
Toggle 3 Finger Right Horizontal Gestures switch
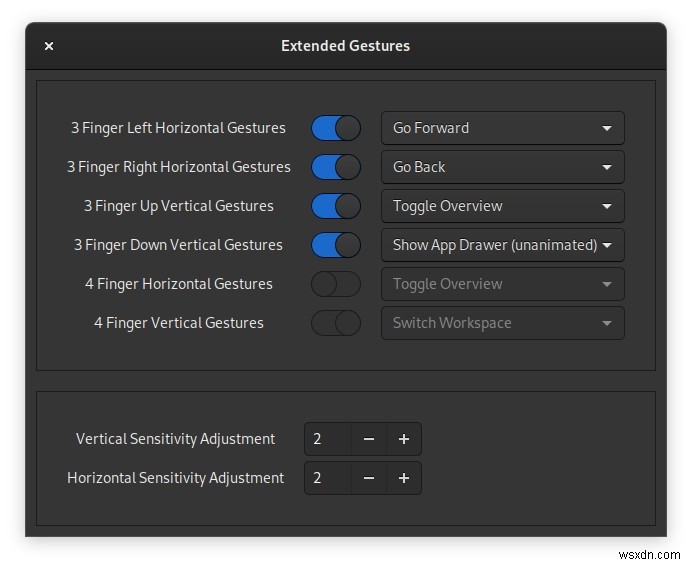[336, 167]
